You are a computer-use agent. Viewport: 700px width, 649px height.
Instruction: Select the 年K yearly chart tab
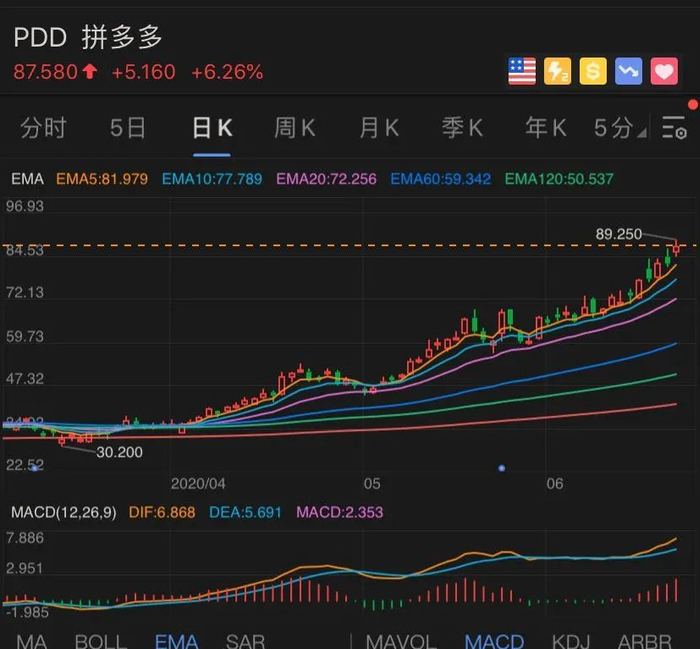click(x=546, y=128)
